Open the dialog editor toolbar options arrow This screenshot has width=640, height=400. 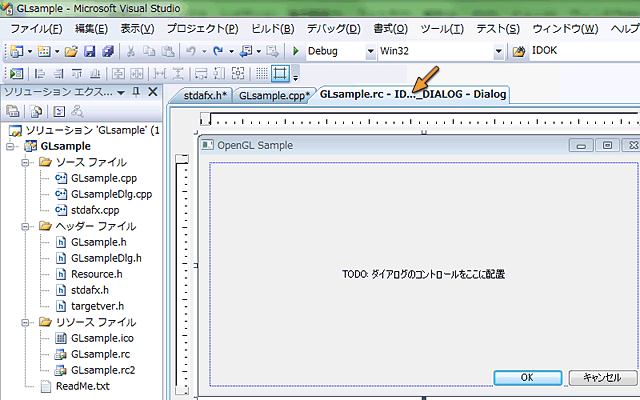pos(296,77)
